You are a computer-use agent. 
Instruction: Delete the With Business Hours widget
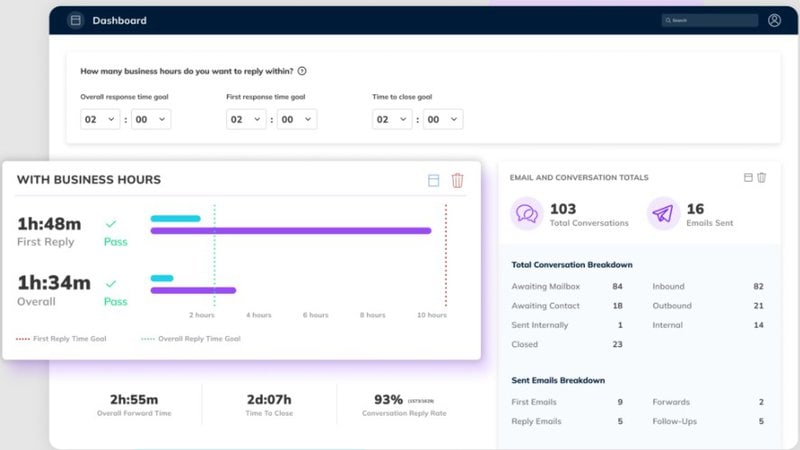(458, 180)
